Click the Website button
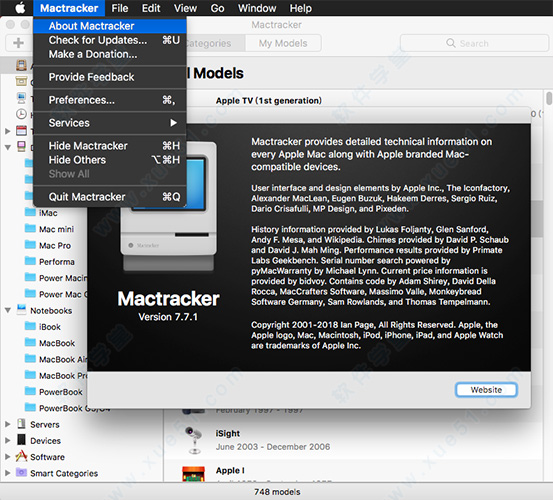 click(x=486, y=390)
